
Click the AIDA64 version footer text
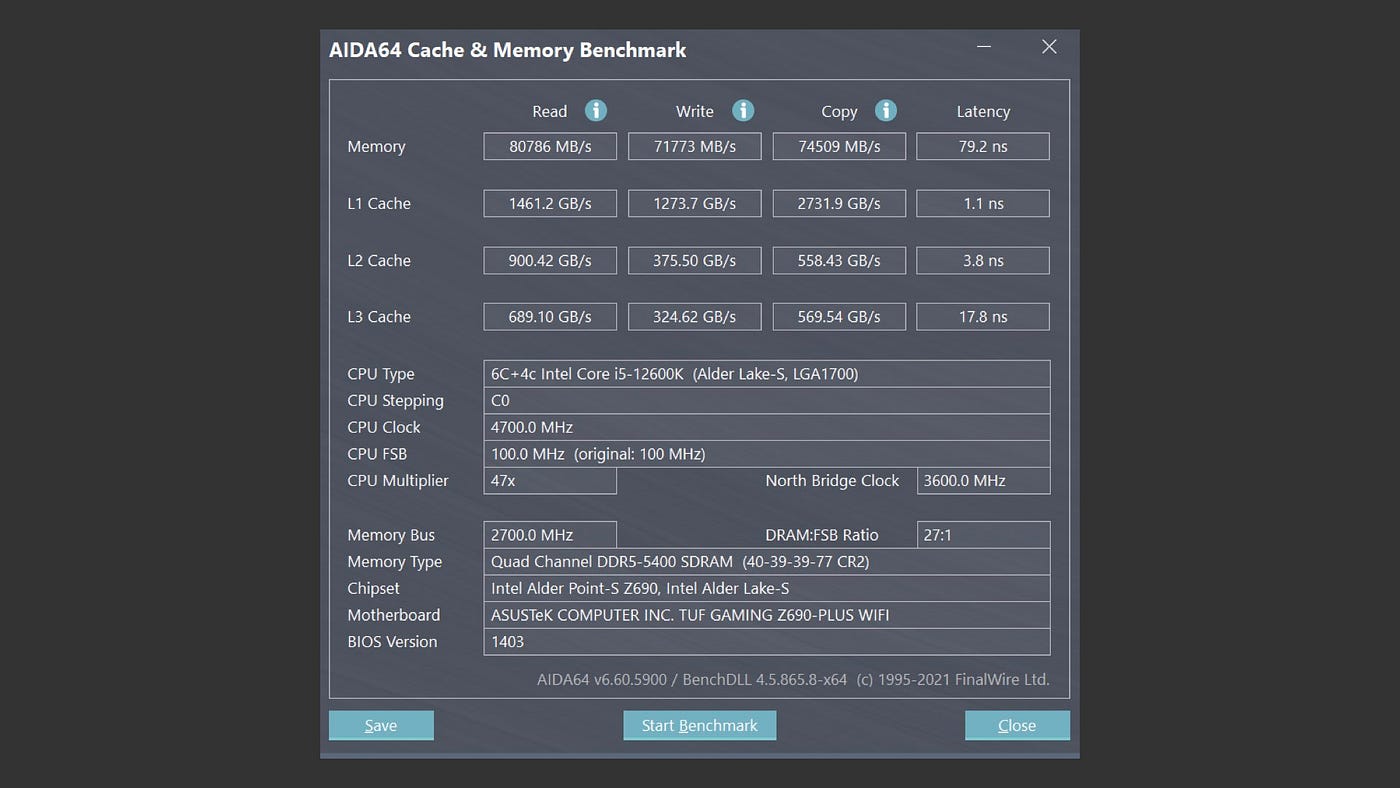[793, 679]
